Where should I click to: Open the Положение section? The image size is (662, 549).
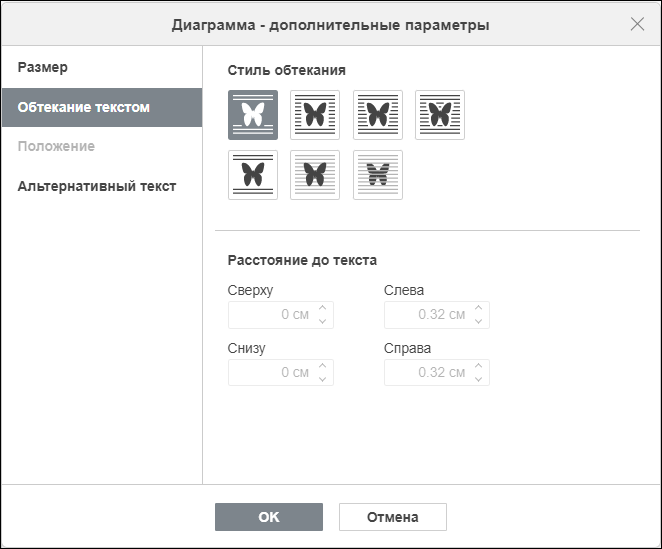pos(102,146)
